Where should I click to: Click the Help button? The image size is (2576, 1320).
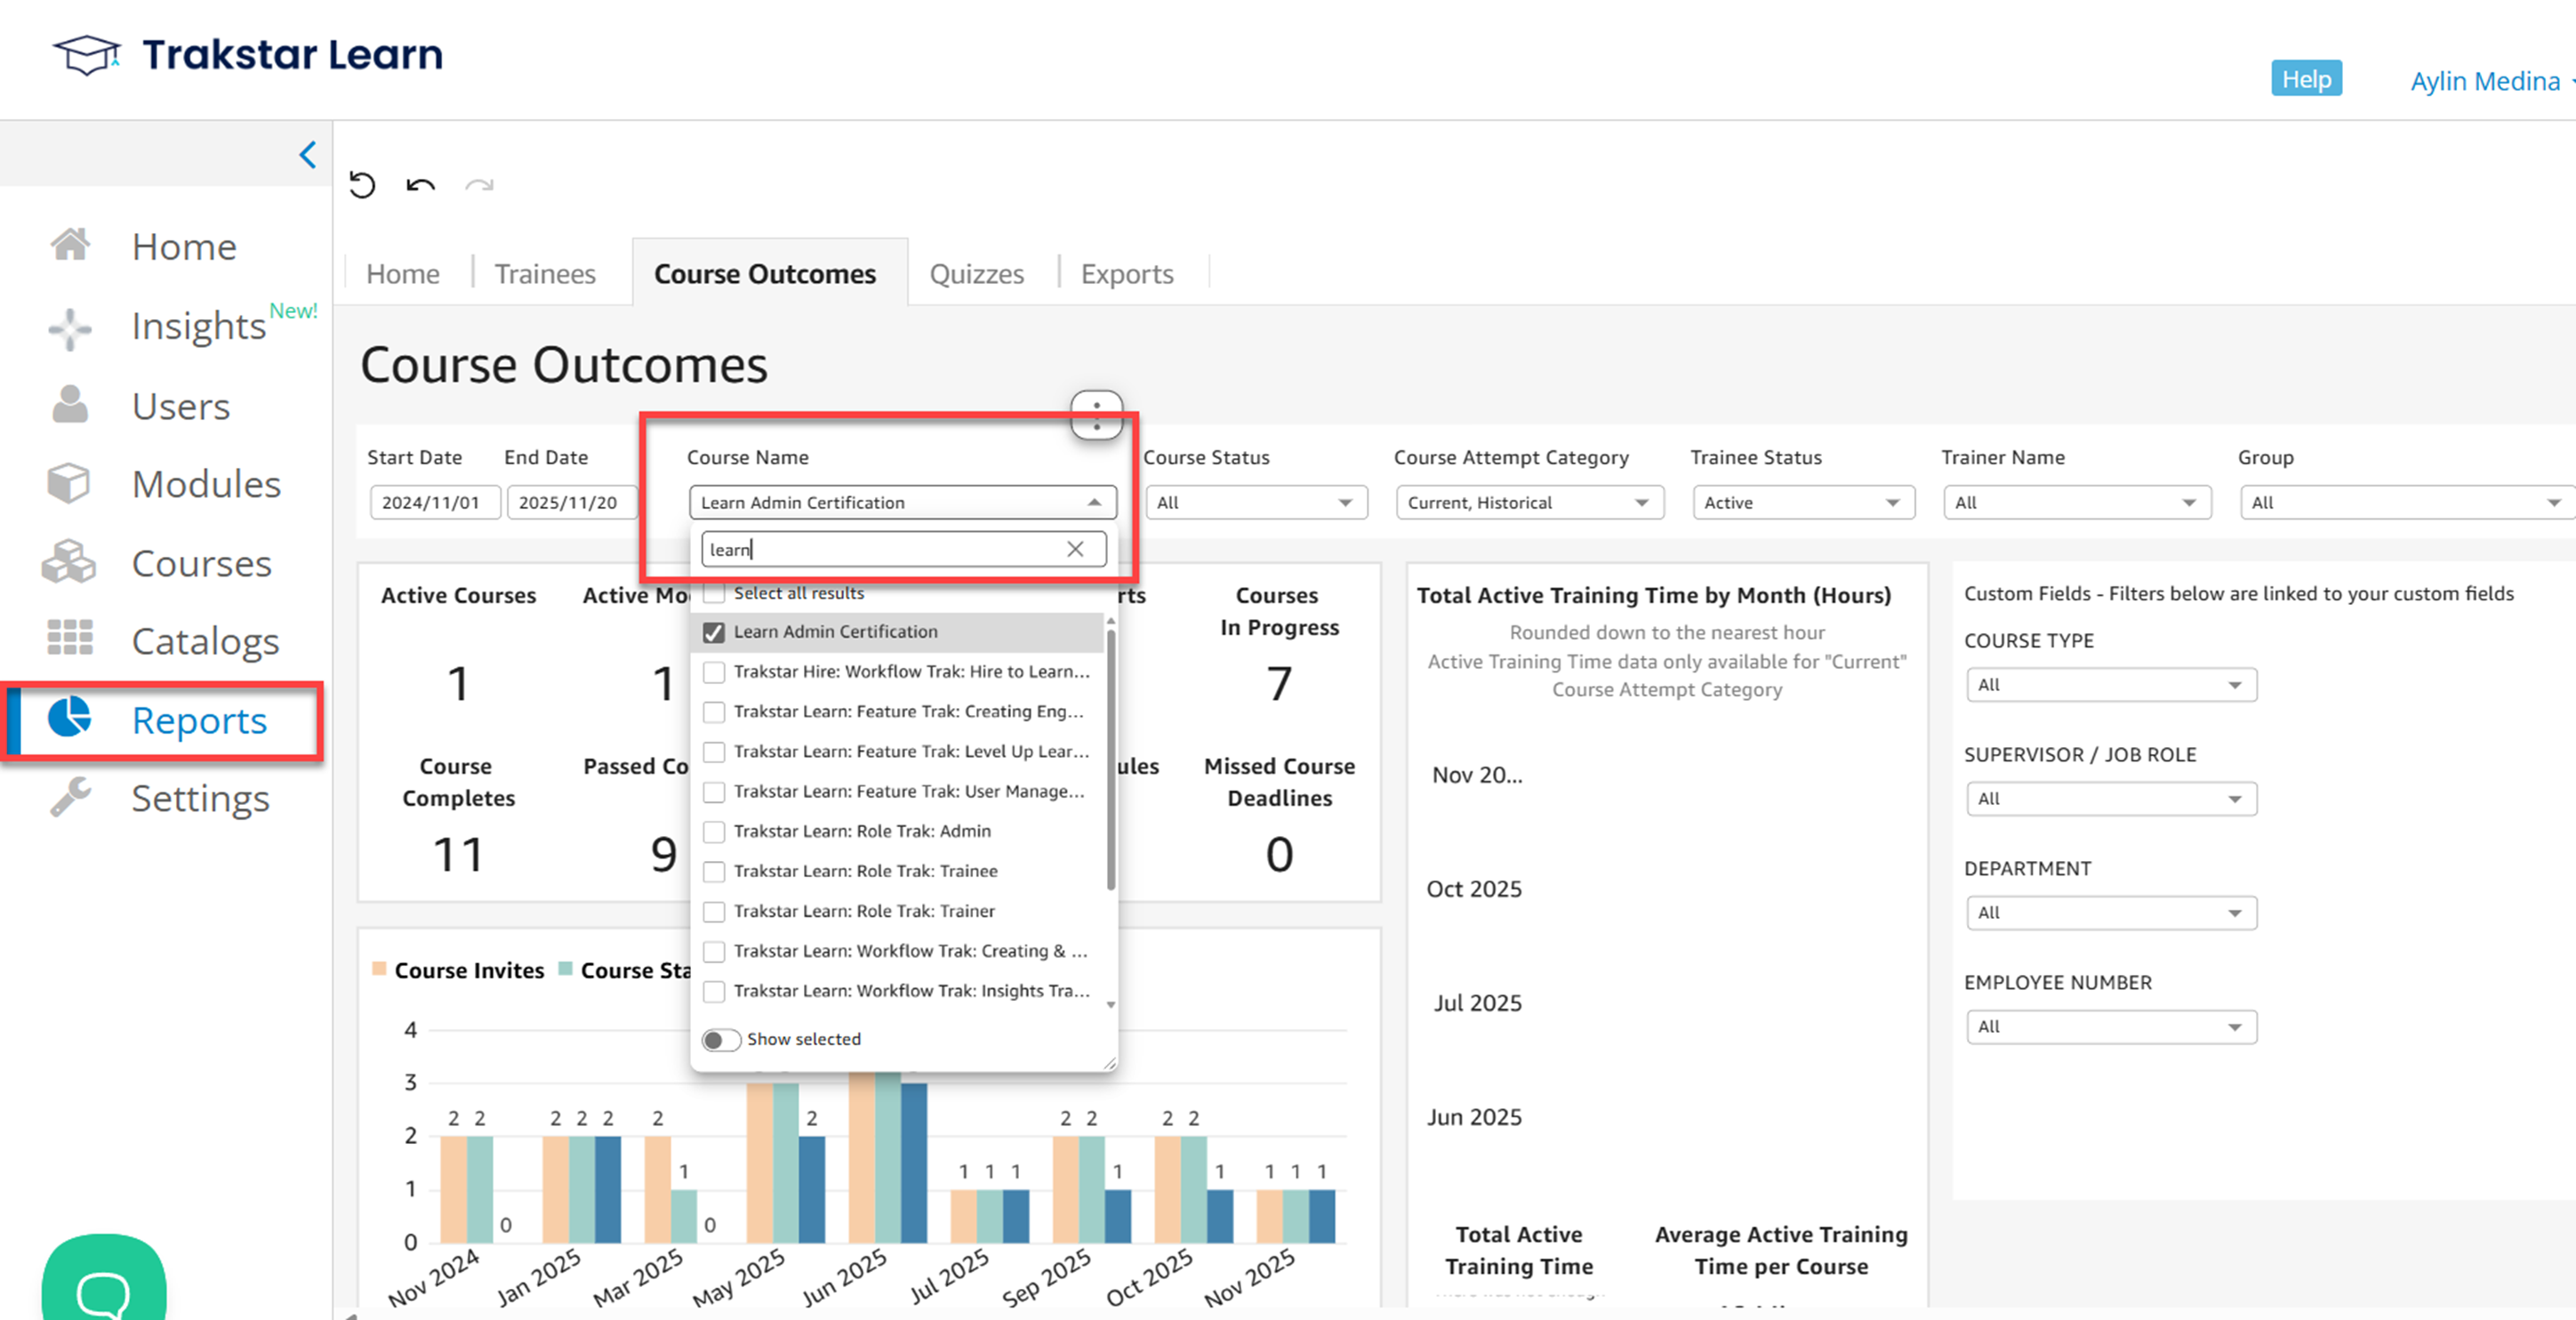[x=2305, y=79]
